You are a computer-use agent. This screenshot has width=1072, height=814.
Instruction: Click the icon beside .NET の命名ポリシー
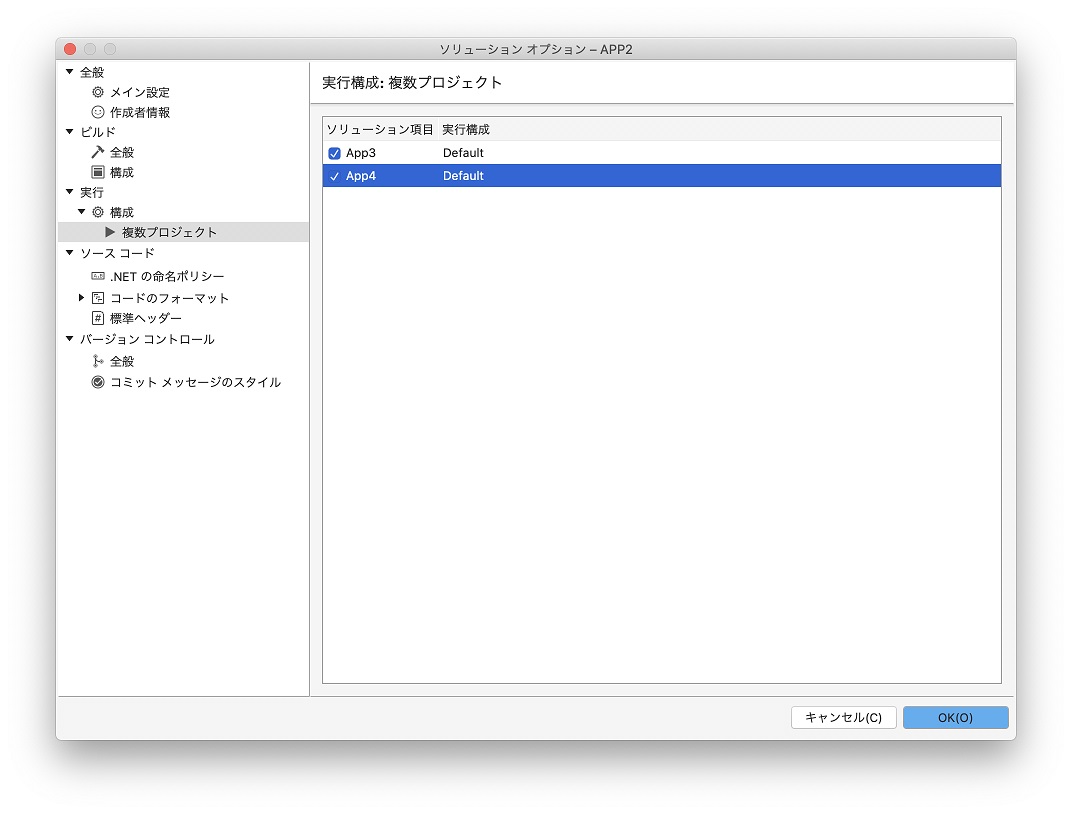[98, 276]
